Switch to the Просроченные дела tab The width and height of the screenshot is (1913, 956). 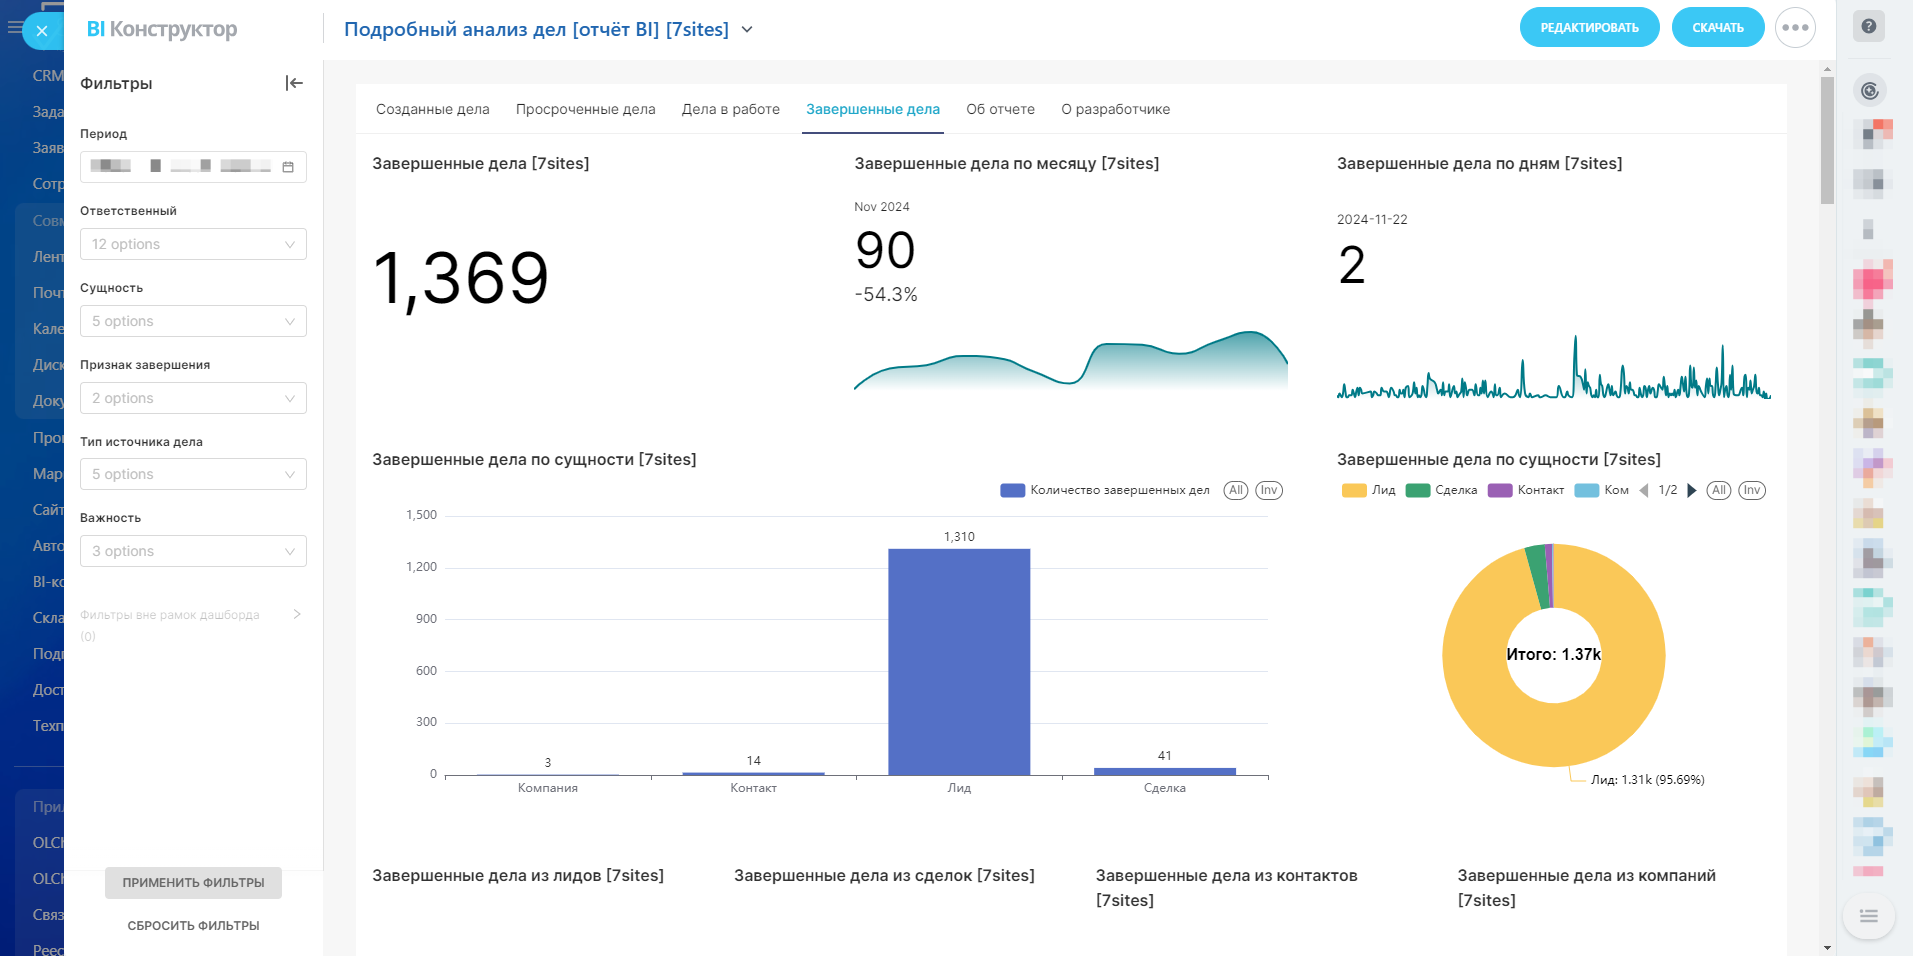(x=585, y=109)
